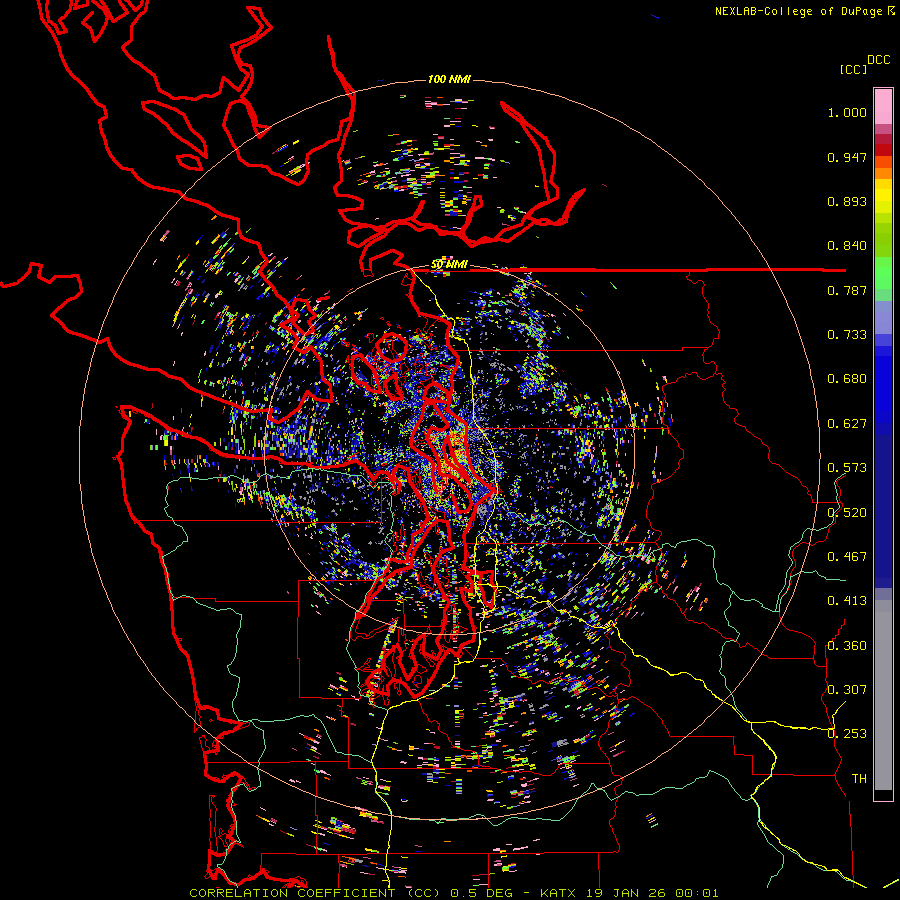Pick the orange legend color band
The height and width of the screenshot is (900, 900).
[883, 173]
